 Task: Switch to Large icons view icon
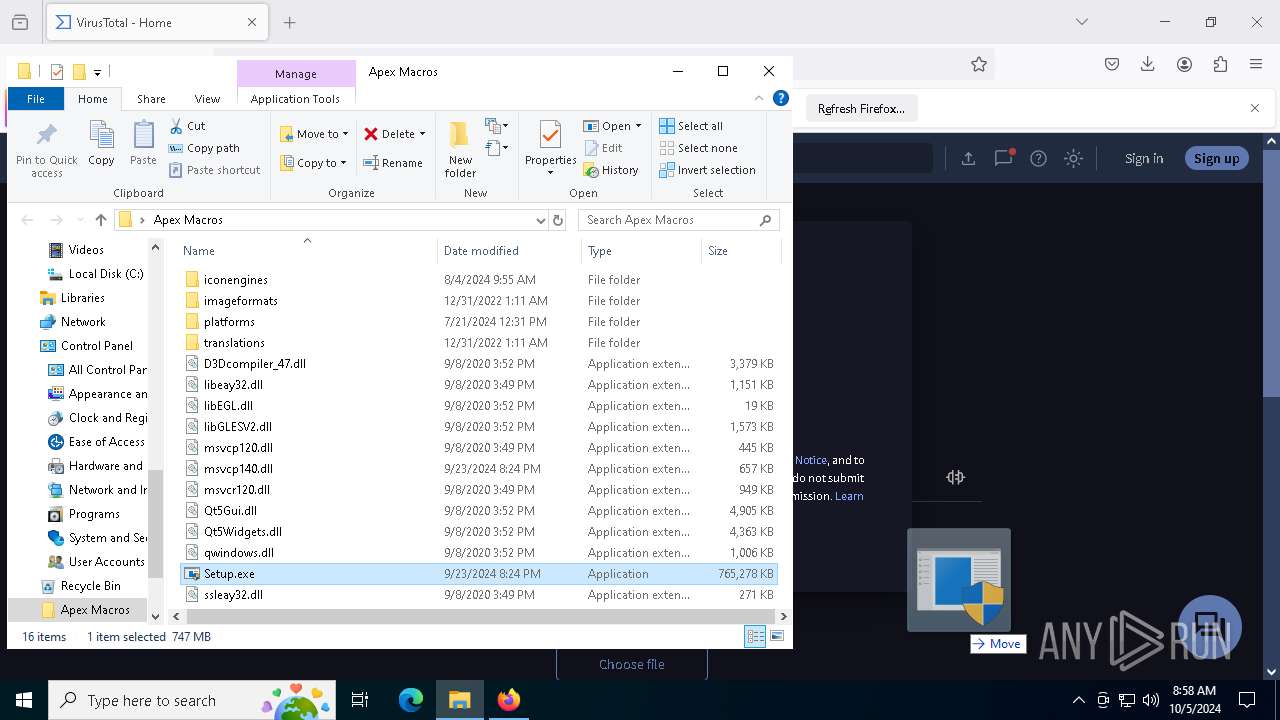pos(777,636)
